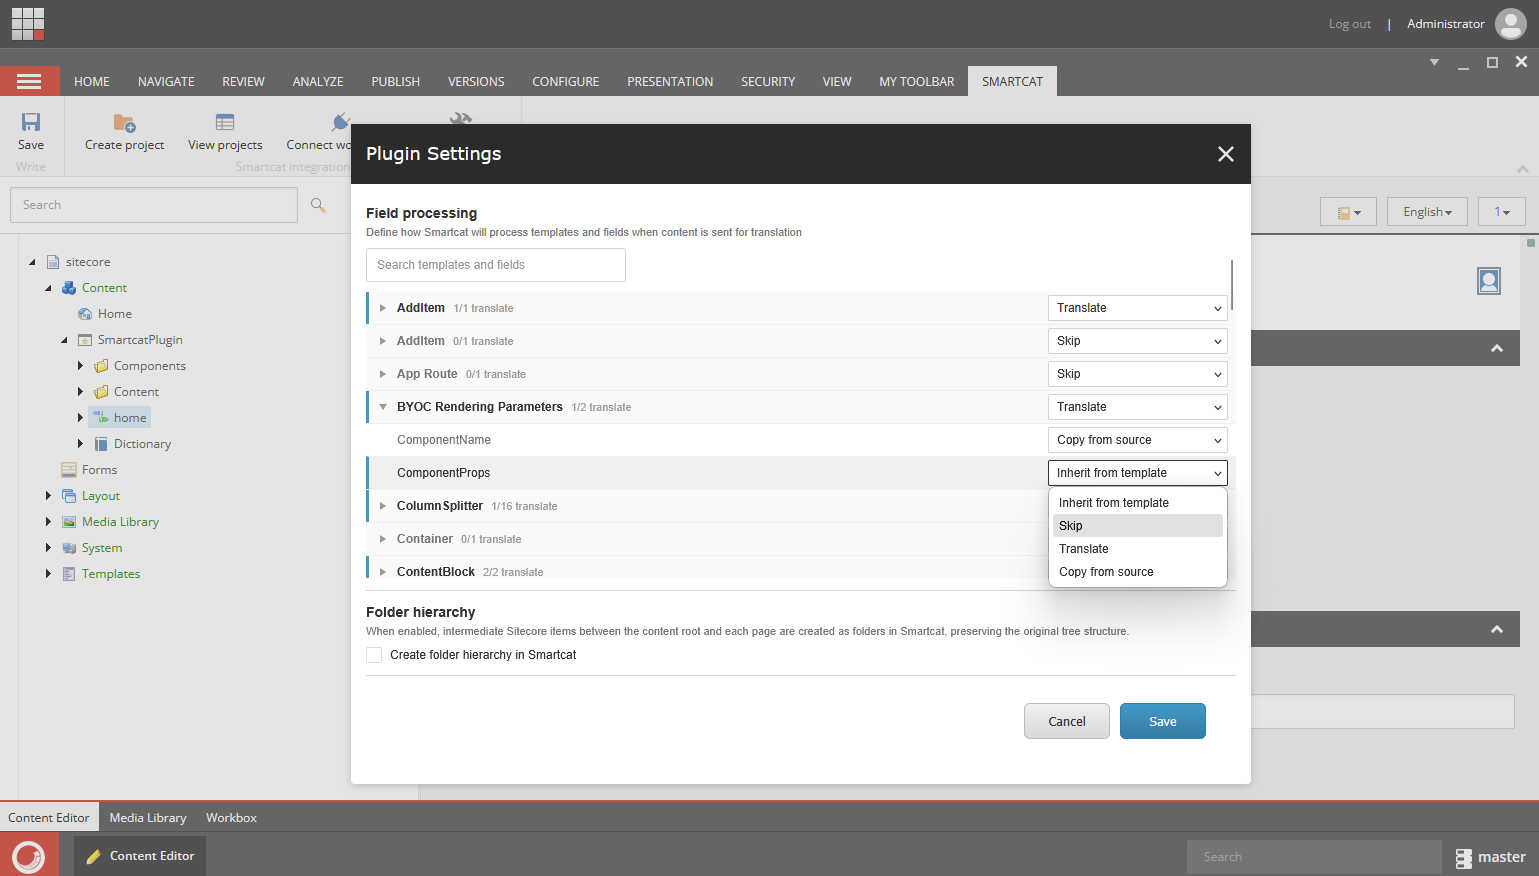Click the Administrator user avatar
Viewport: 1539px width, 876px height.
[1510, 24]
